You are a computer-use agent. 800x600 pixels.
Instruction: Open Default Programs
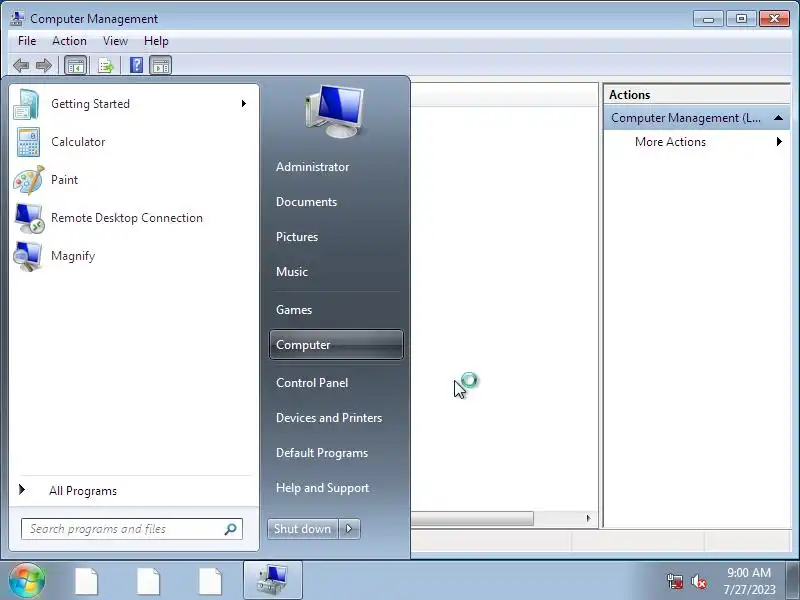click(322, 453)
